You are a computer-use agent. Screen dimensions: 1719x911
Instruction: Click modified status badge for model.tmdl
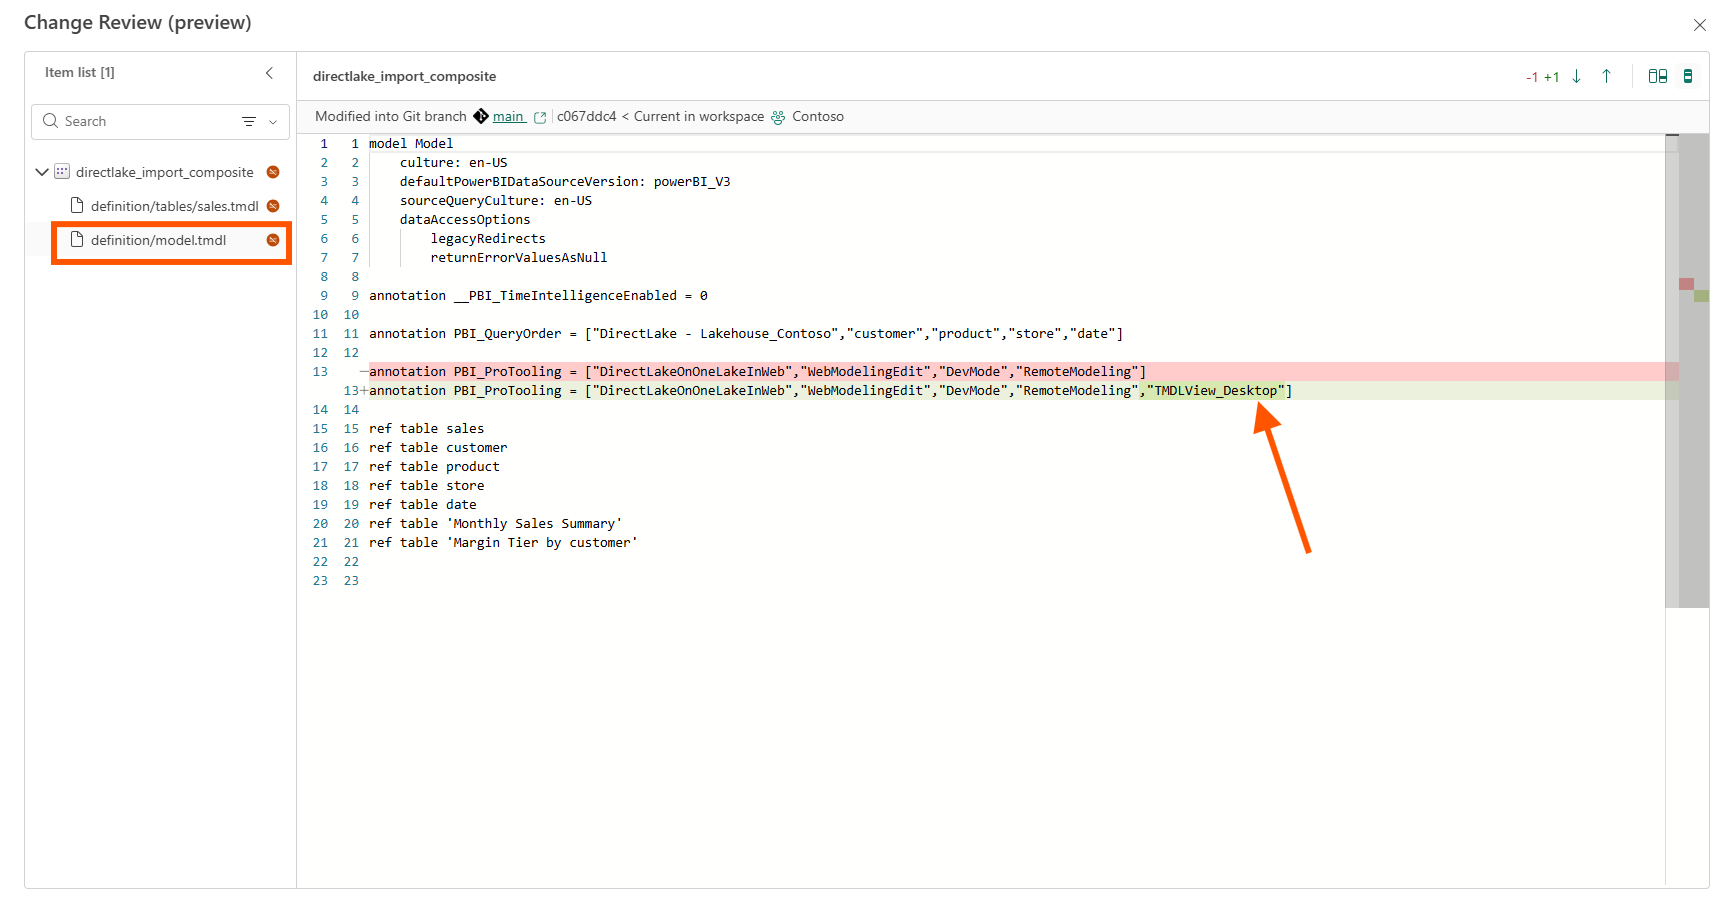(x=273, y=240)
